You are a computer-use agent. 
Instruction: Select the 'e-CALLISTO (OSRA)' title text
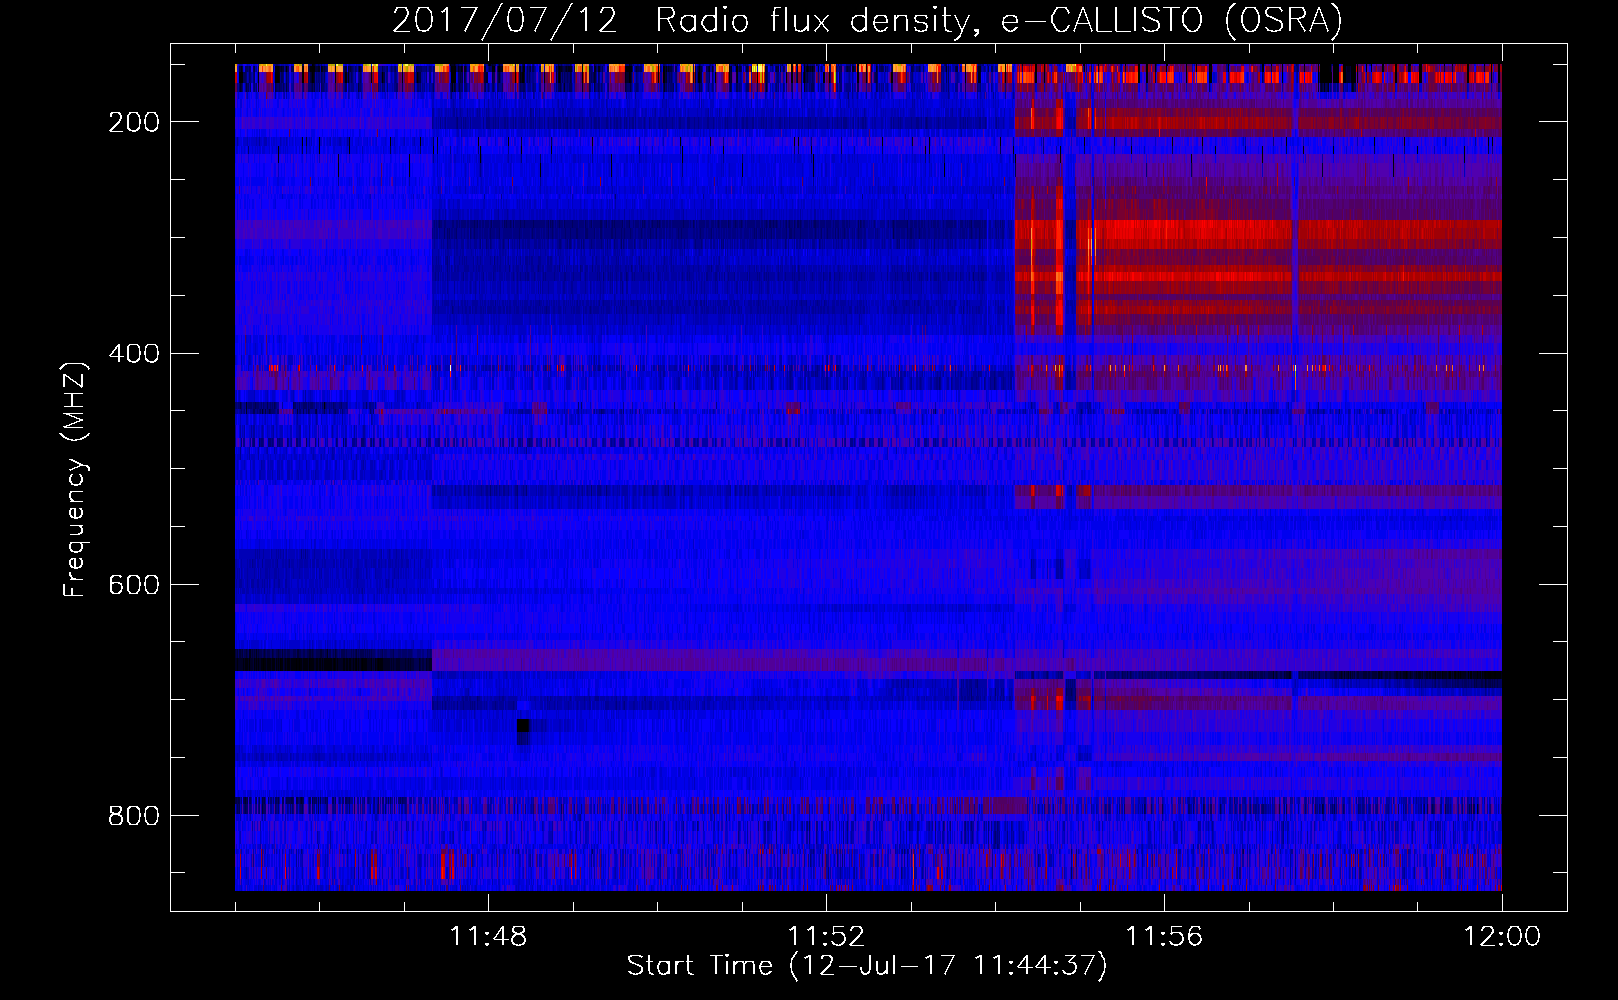pyautogui.click(x=1172, y=20)
